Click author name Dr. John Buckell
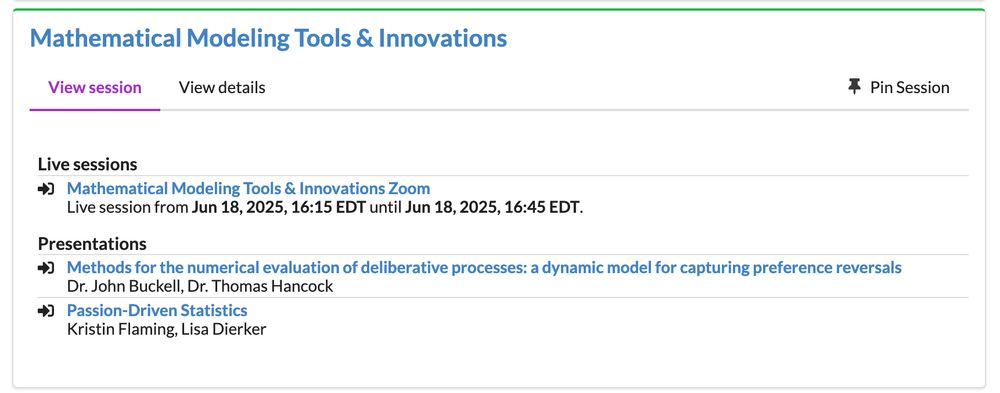 124,286
